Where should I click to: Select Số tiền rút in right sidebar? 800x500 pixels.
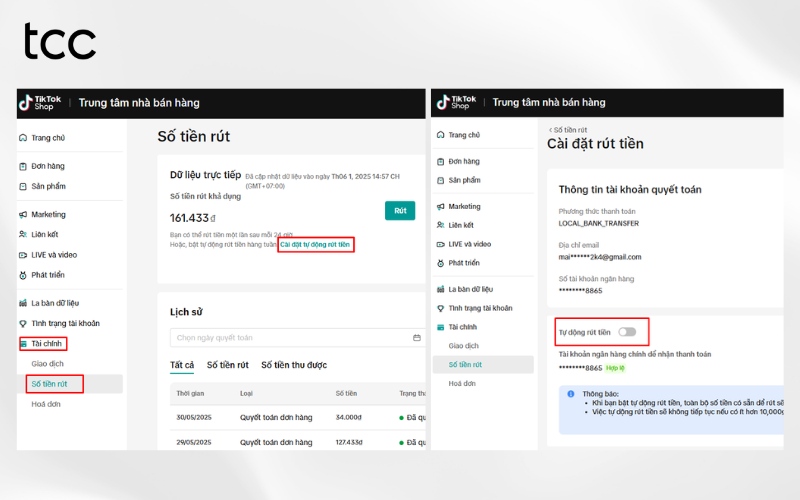click(x=465, y=365)
